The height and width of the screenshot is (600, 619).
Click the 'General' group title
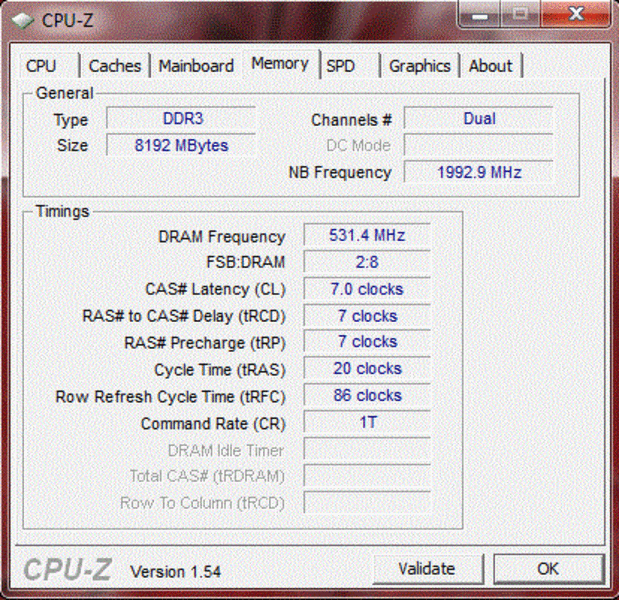click(x=64, y=93)
